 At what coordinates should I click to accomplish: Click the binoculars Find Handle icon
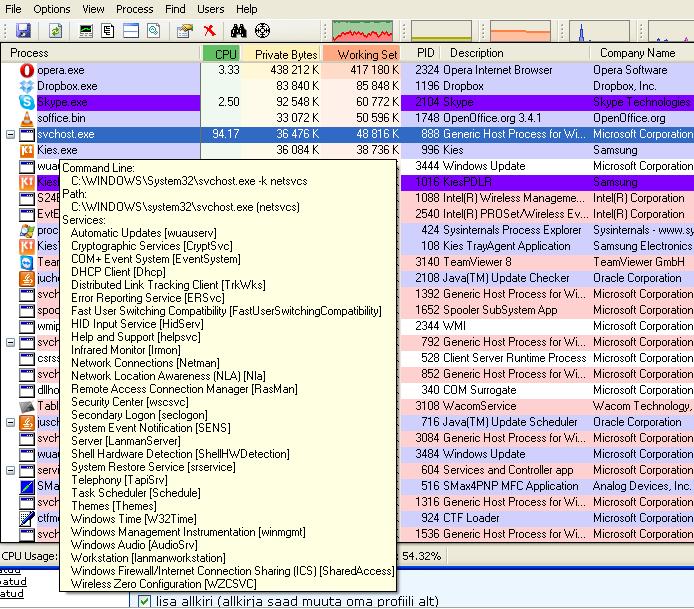click(239, 31)
